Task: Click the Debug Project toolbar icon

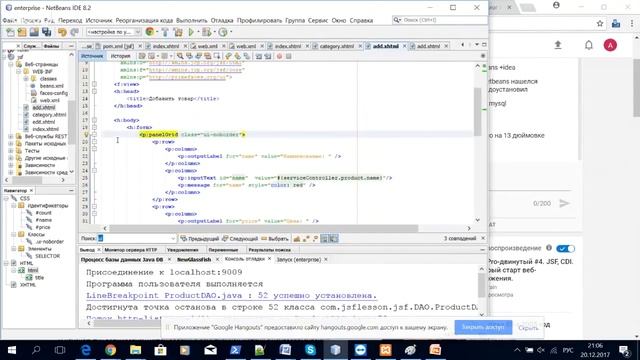Action: (x=207, y=32)
